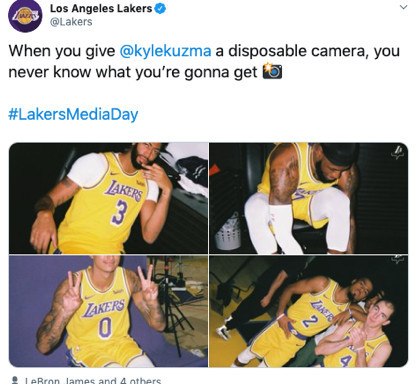Screen dimensions: 417x387
Task: Open the @Lakers handle
Action: pyautogui.click(x=71, y=22)
